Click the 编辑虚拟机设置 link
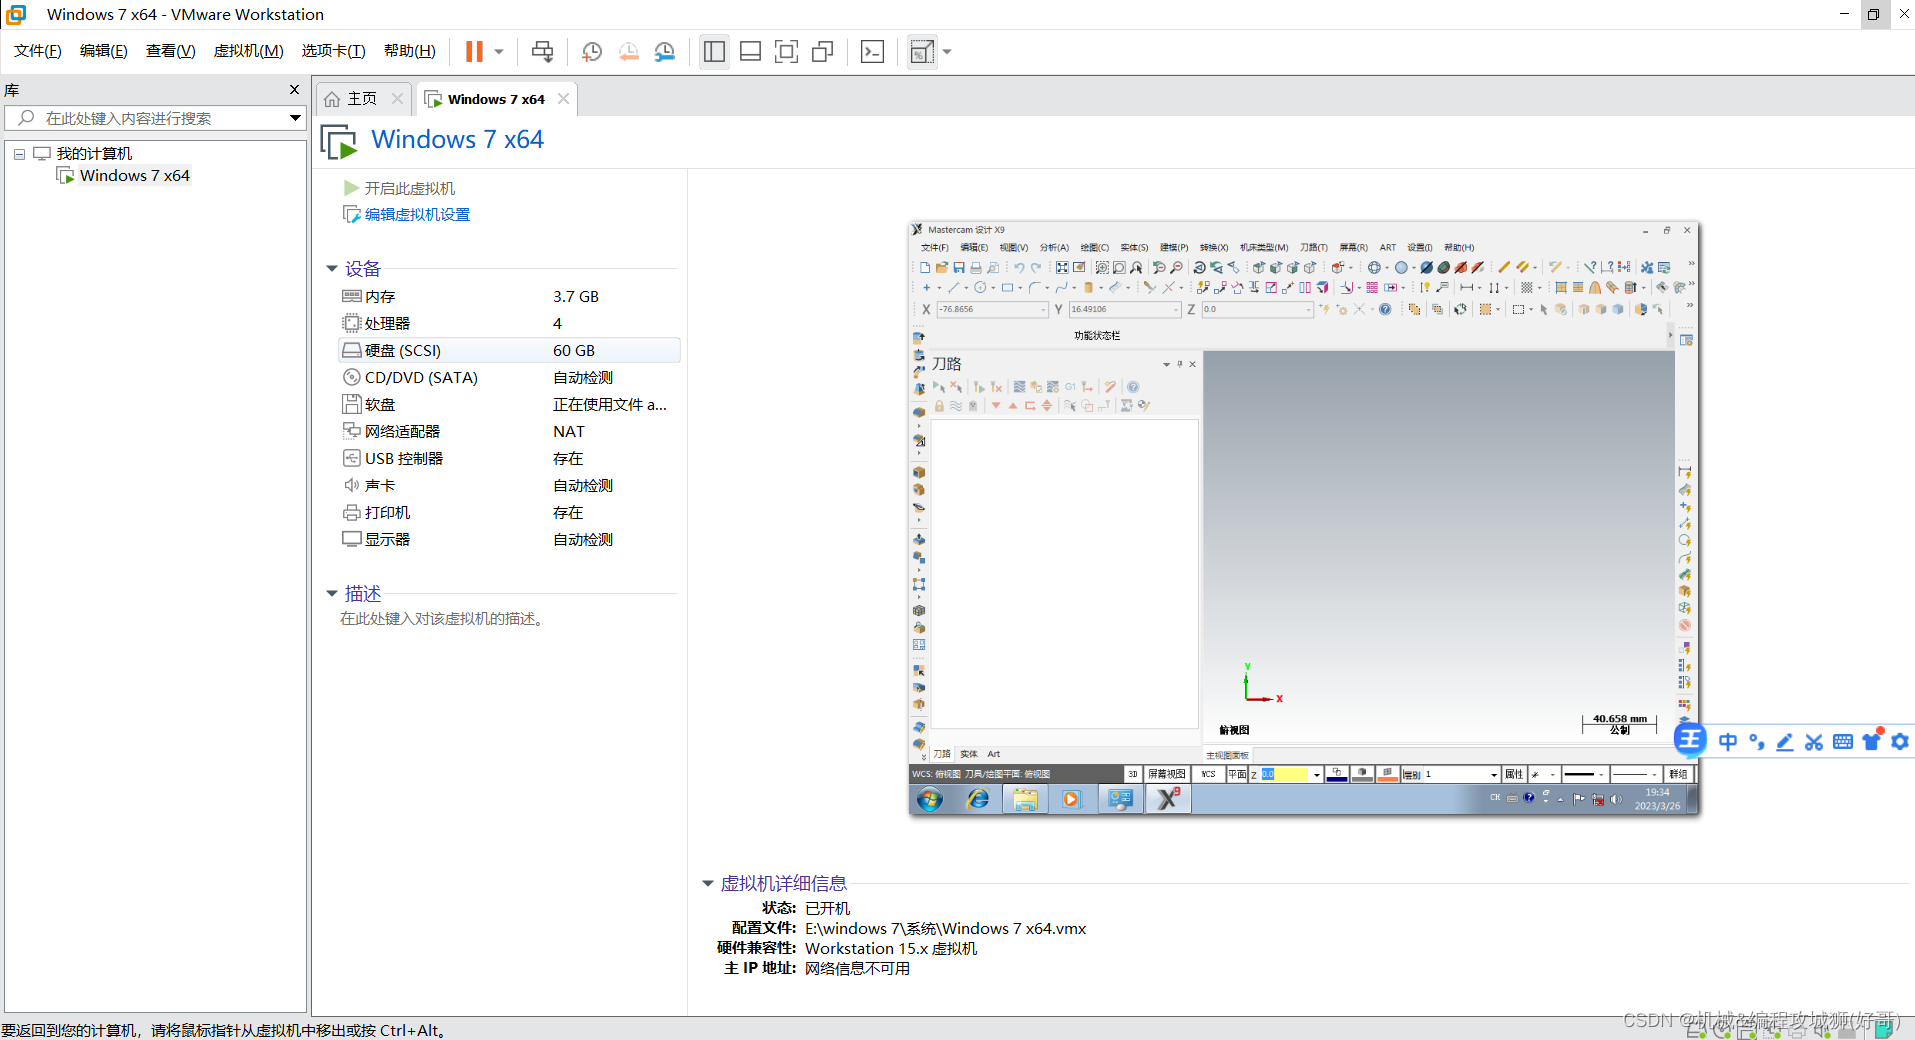This screenshot has height=1040, width=1915. pos(417,214)
